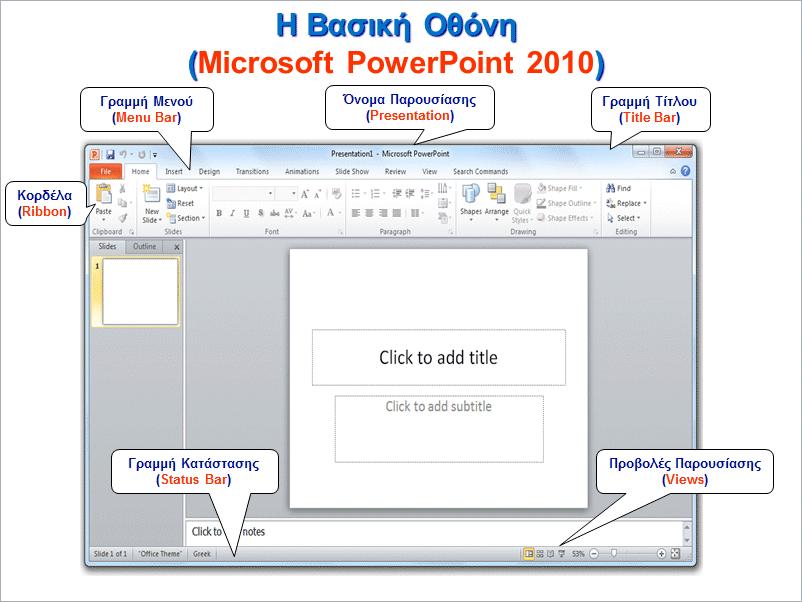Open the Change Case Aa dropdown
The image size is (802, 602).
(309, 213)
